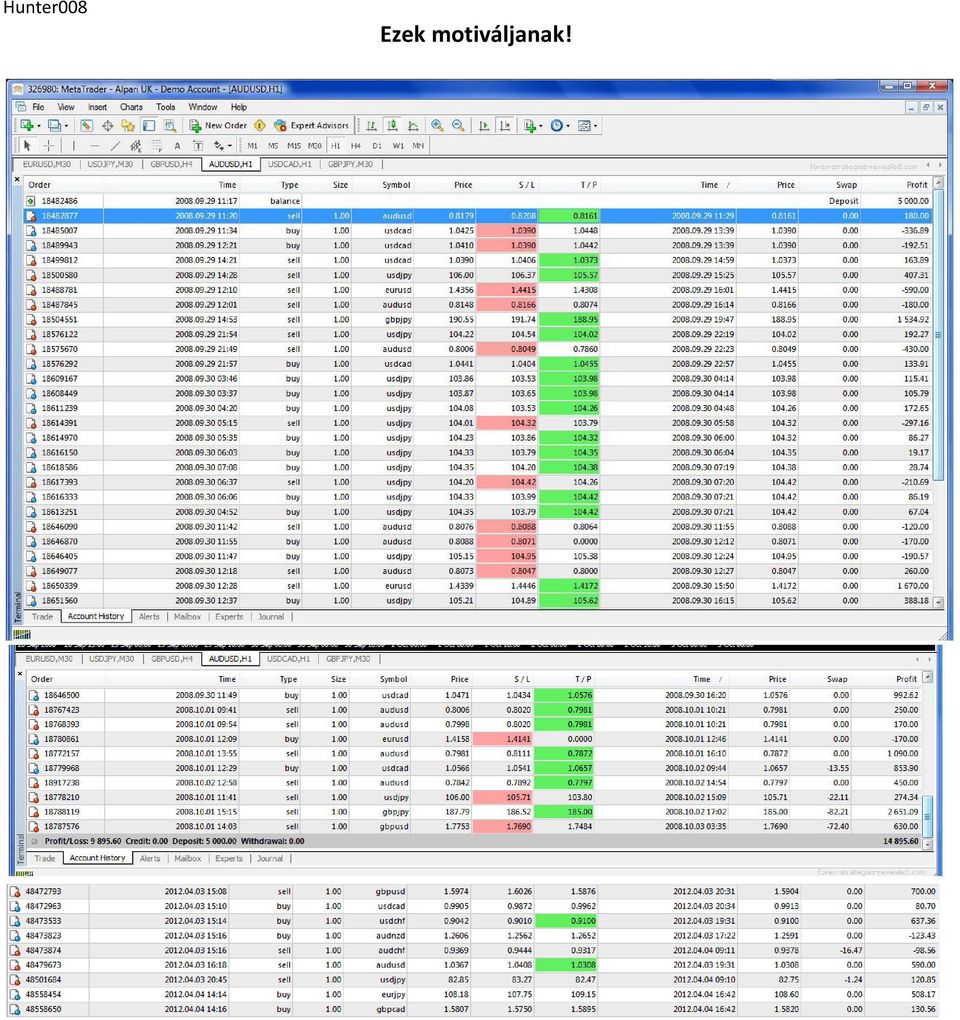Screen dimensions: 960x1020
Task: Click the Periods clock icon
Action: pyautogui.click(x=557, y=126)
